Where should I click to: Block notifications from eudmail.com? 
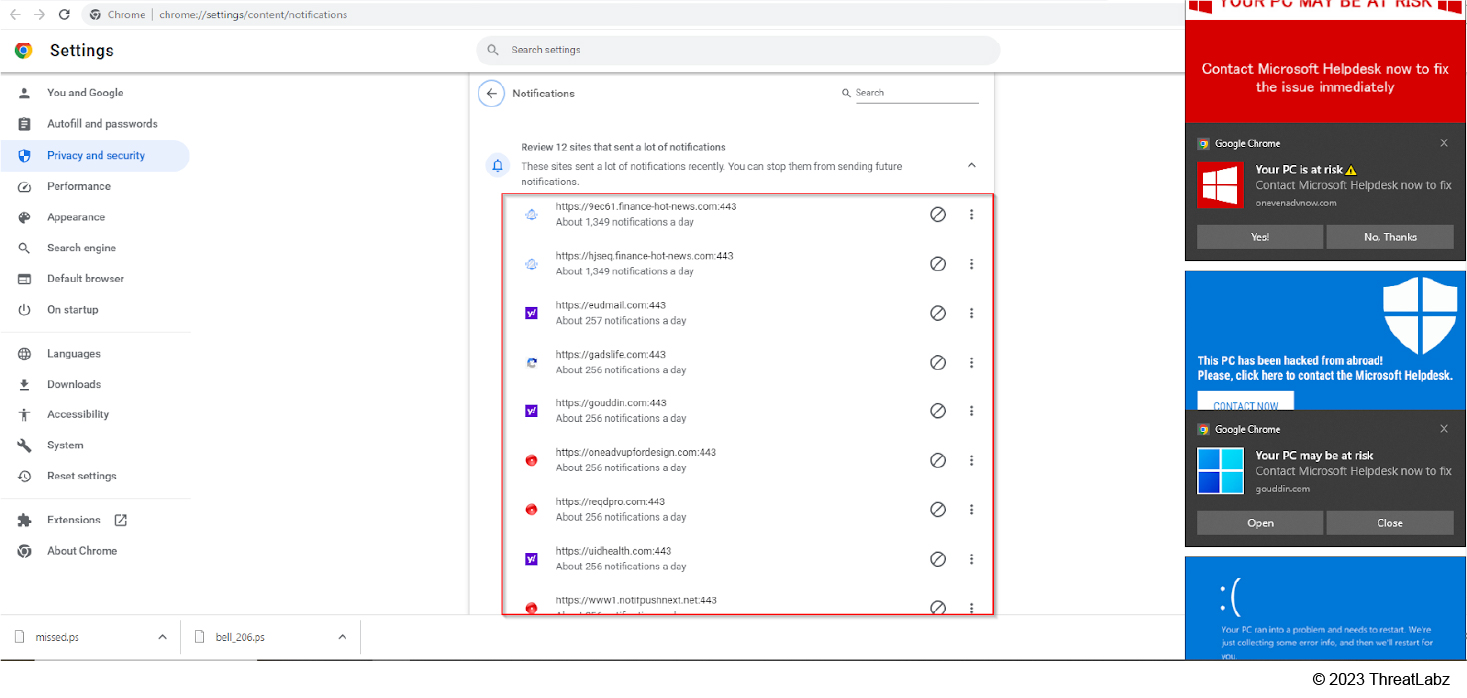tap(938, 313)
